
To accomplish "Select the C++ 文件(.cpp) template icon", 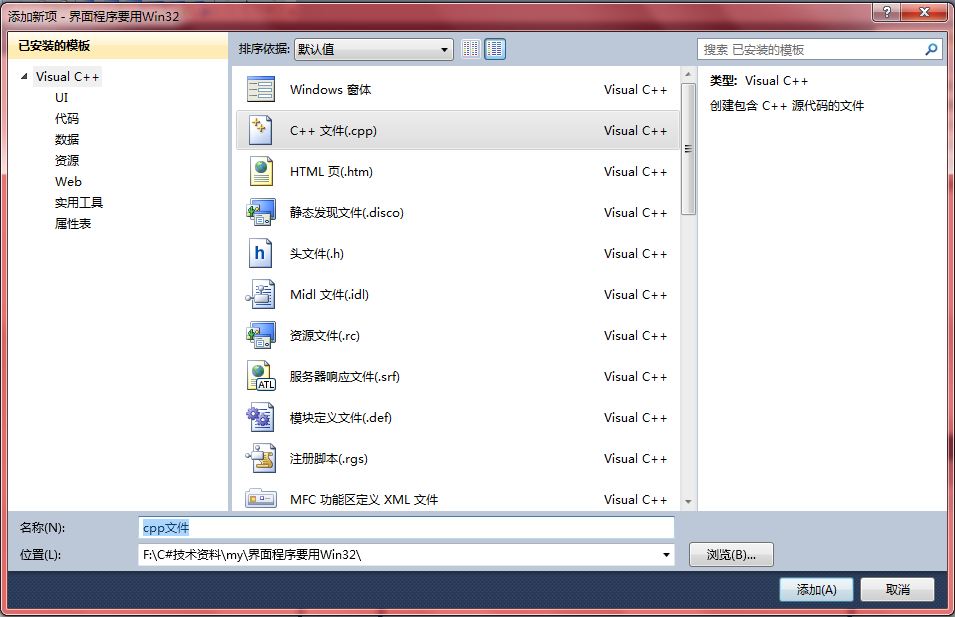I will coord(261,130).
